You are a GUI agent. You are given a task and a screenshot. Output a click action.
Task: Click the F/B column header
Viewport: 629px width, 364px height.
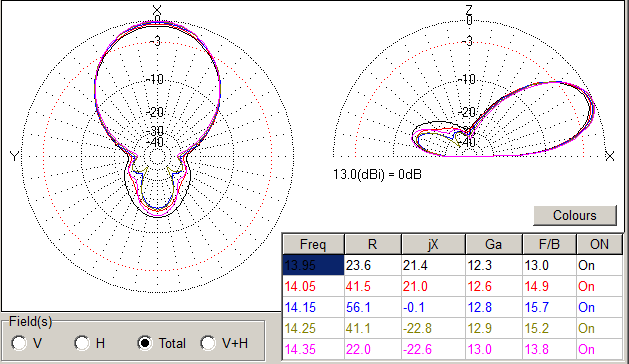tap(549, 244)
